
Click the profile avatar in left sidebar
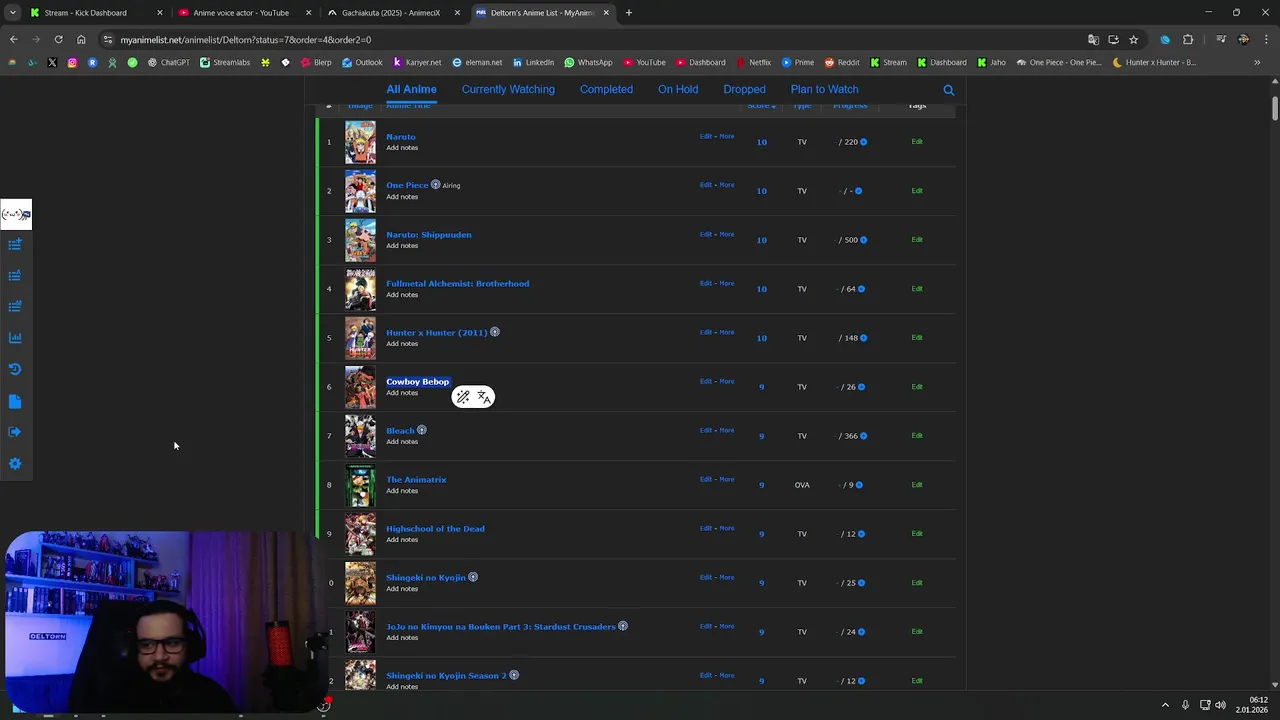click(x=16, y=214)
